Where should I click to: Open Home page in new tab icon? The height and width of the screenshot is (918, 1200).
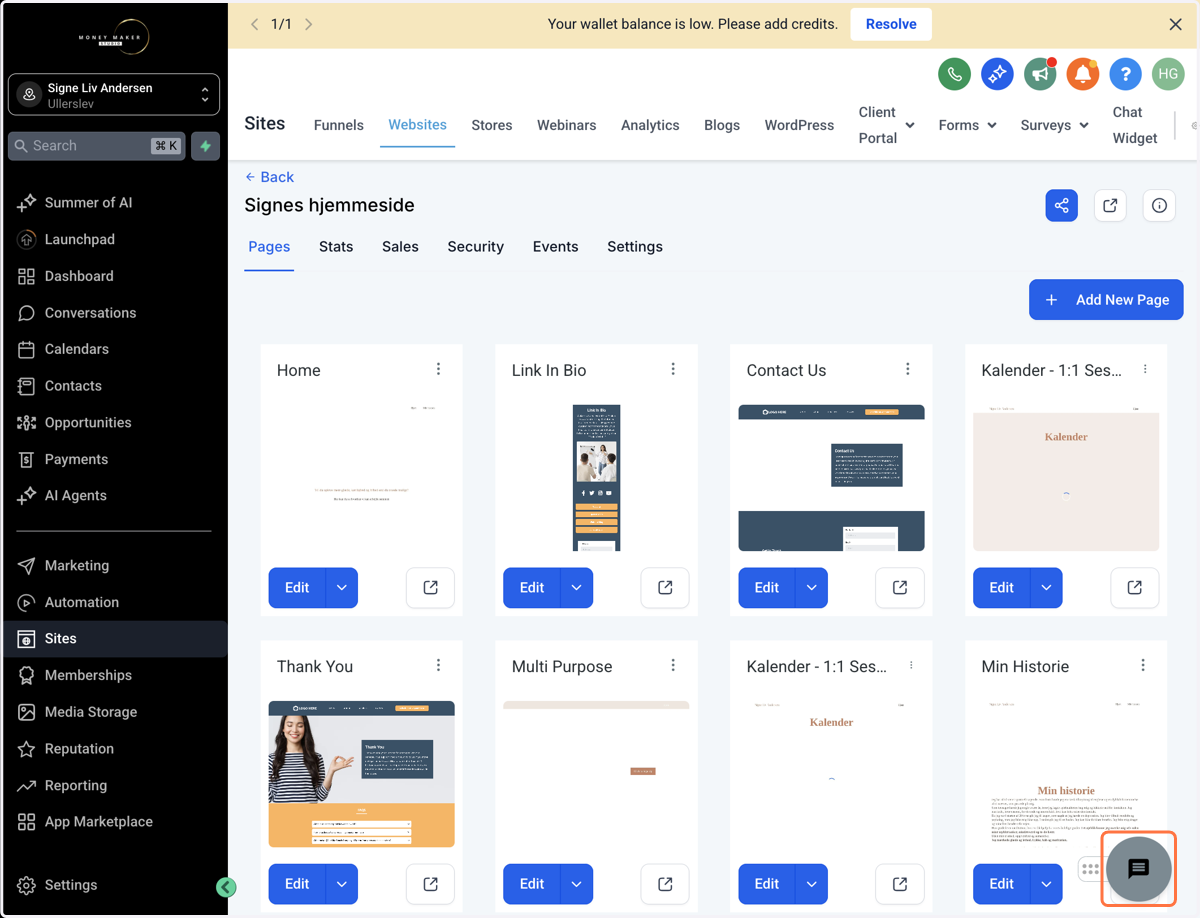[430, 588]
